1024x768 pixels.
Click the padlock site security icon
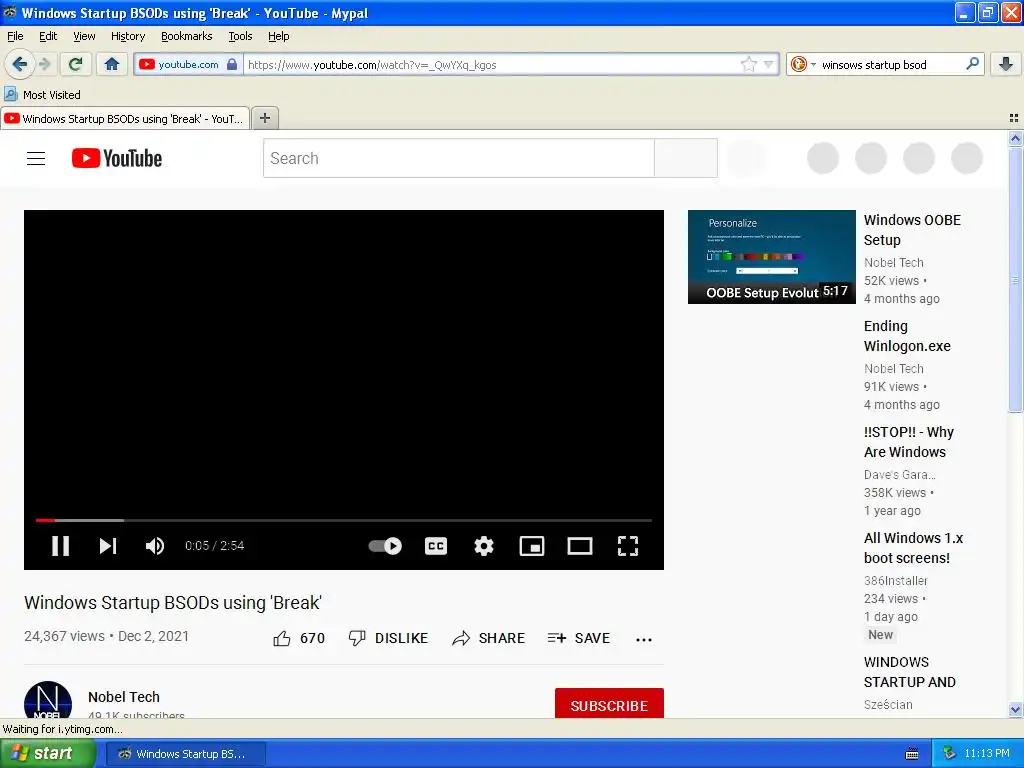click(232, 64)
